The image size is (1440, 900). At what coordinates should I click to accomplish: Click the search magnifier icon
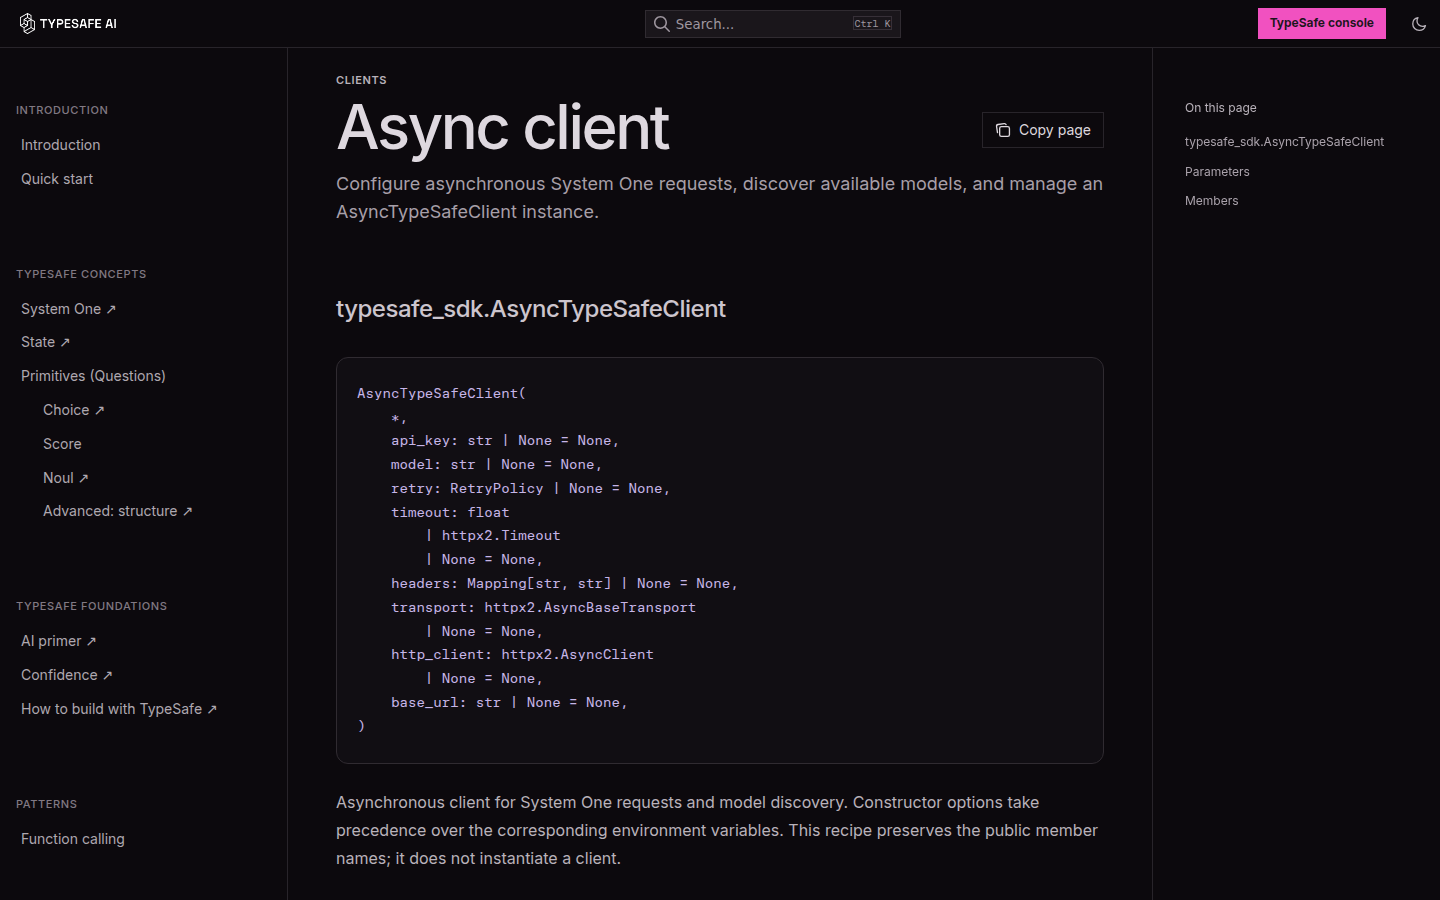(661, 24)
